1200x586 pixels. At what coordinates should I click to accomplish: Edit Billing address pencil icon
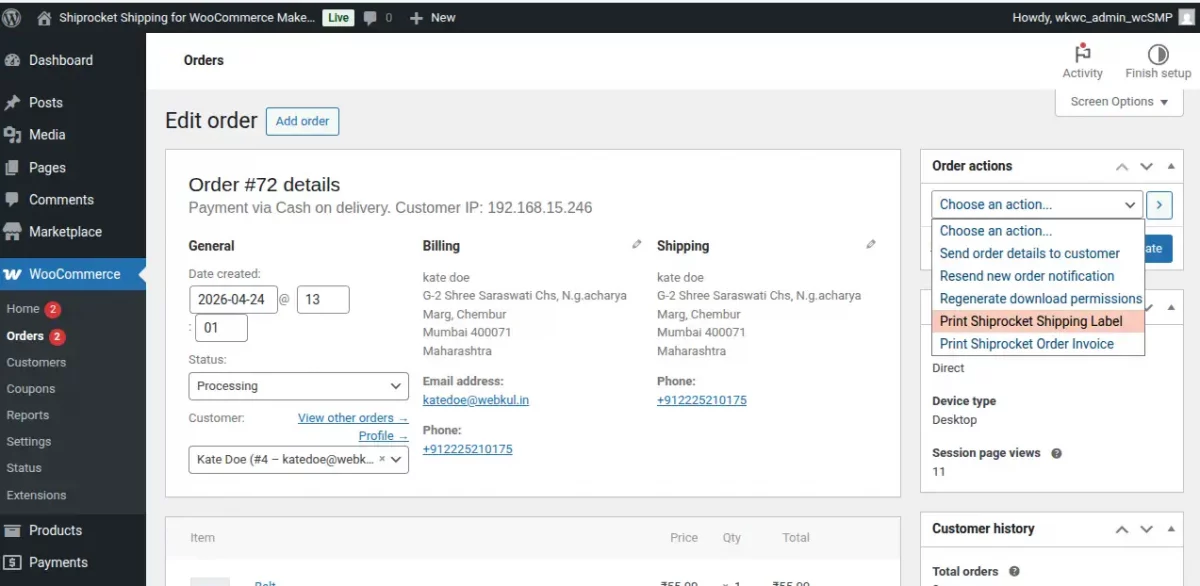[x=637, y=244]
